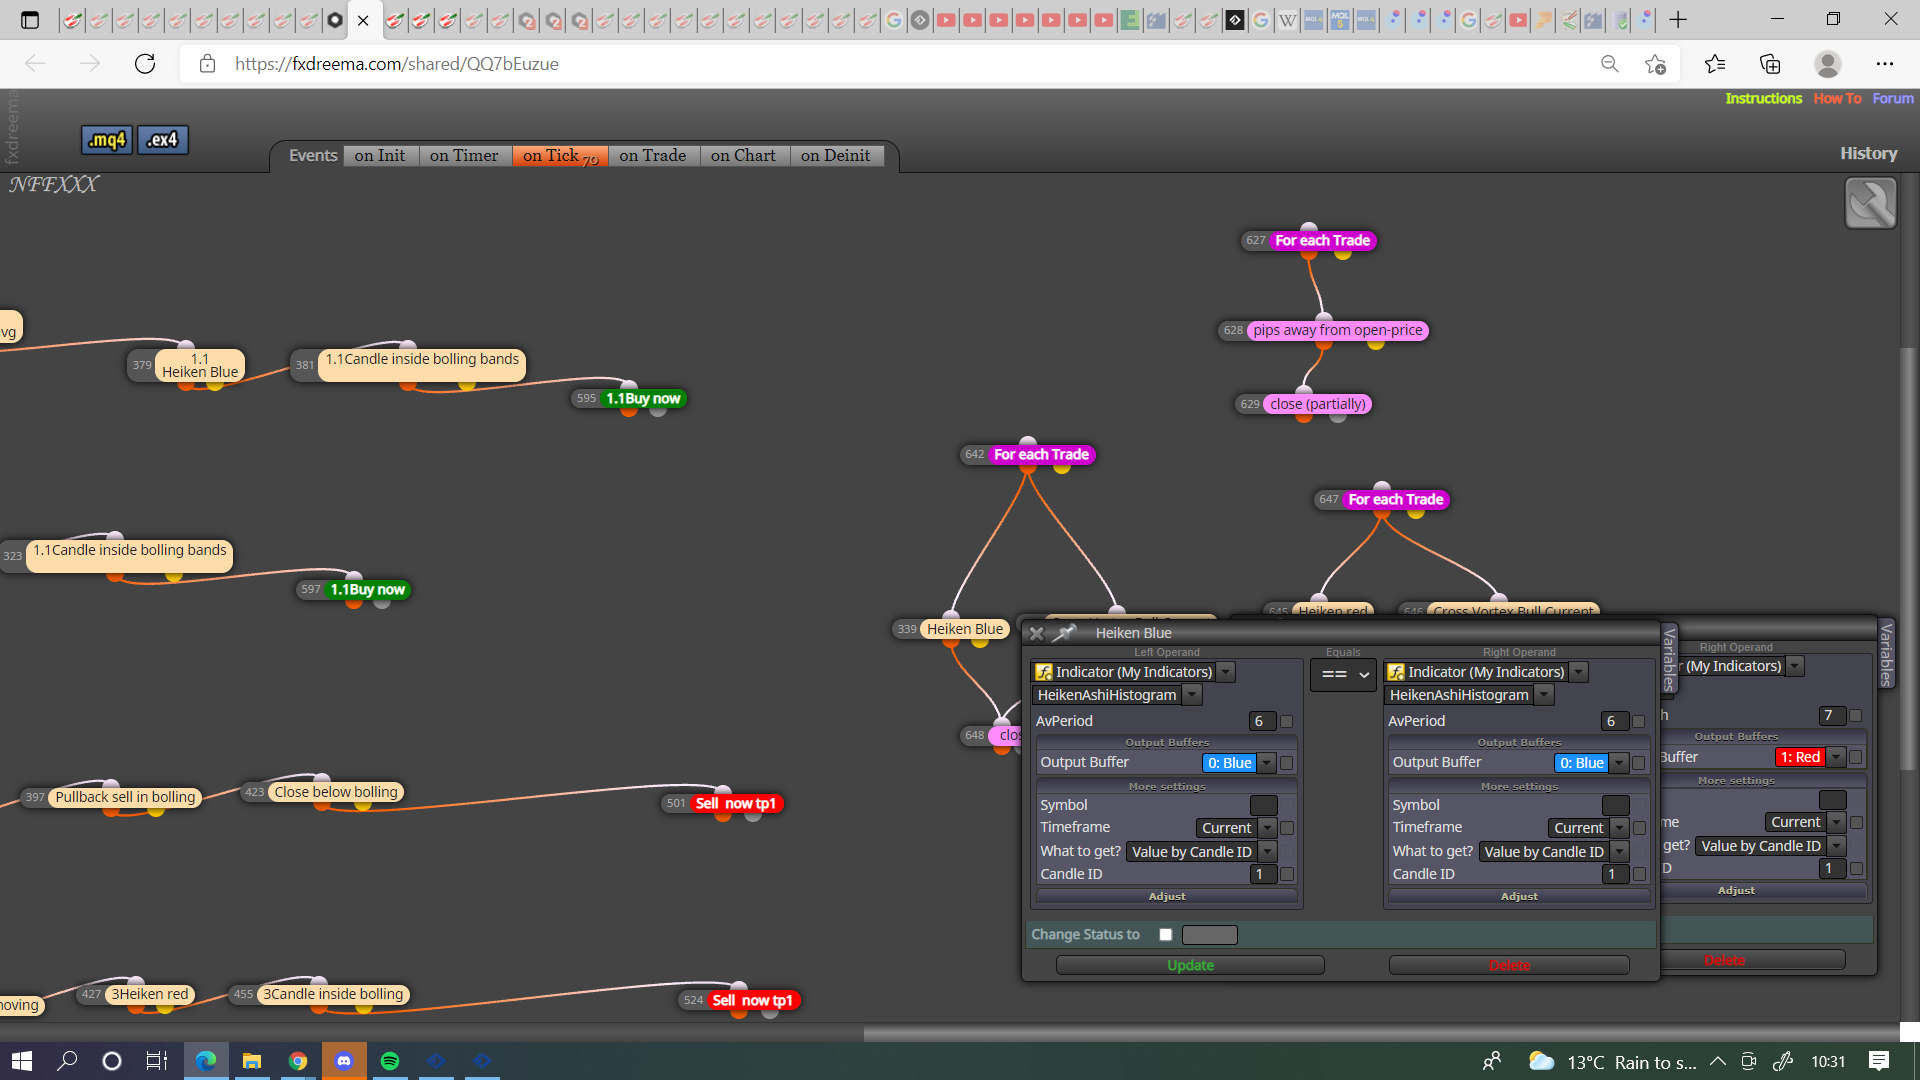Click the browser address bar URL
Viewport: 1920px width, 1080px height.
point(397,64)
